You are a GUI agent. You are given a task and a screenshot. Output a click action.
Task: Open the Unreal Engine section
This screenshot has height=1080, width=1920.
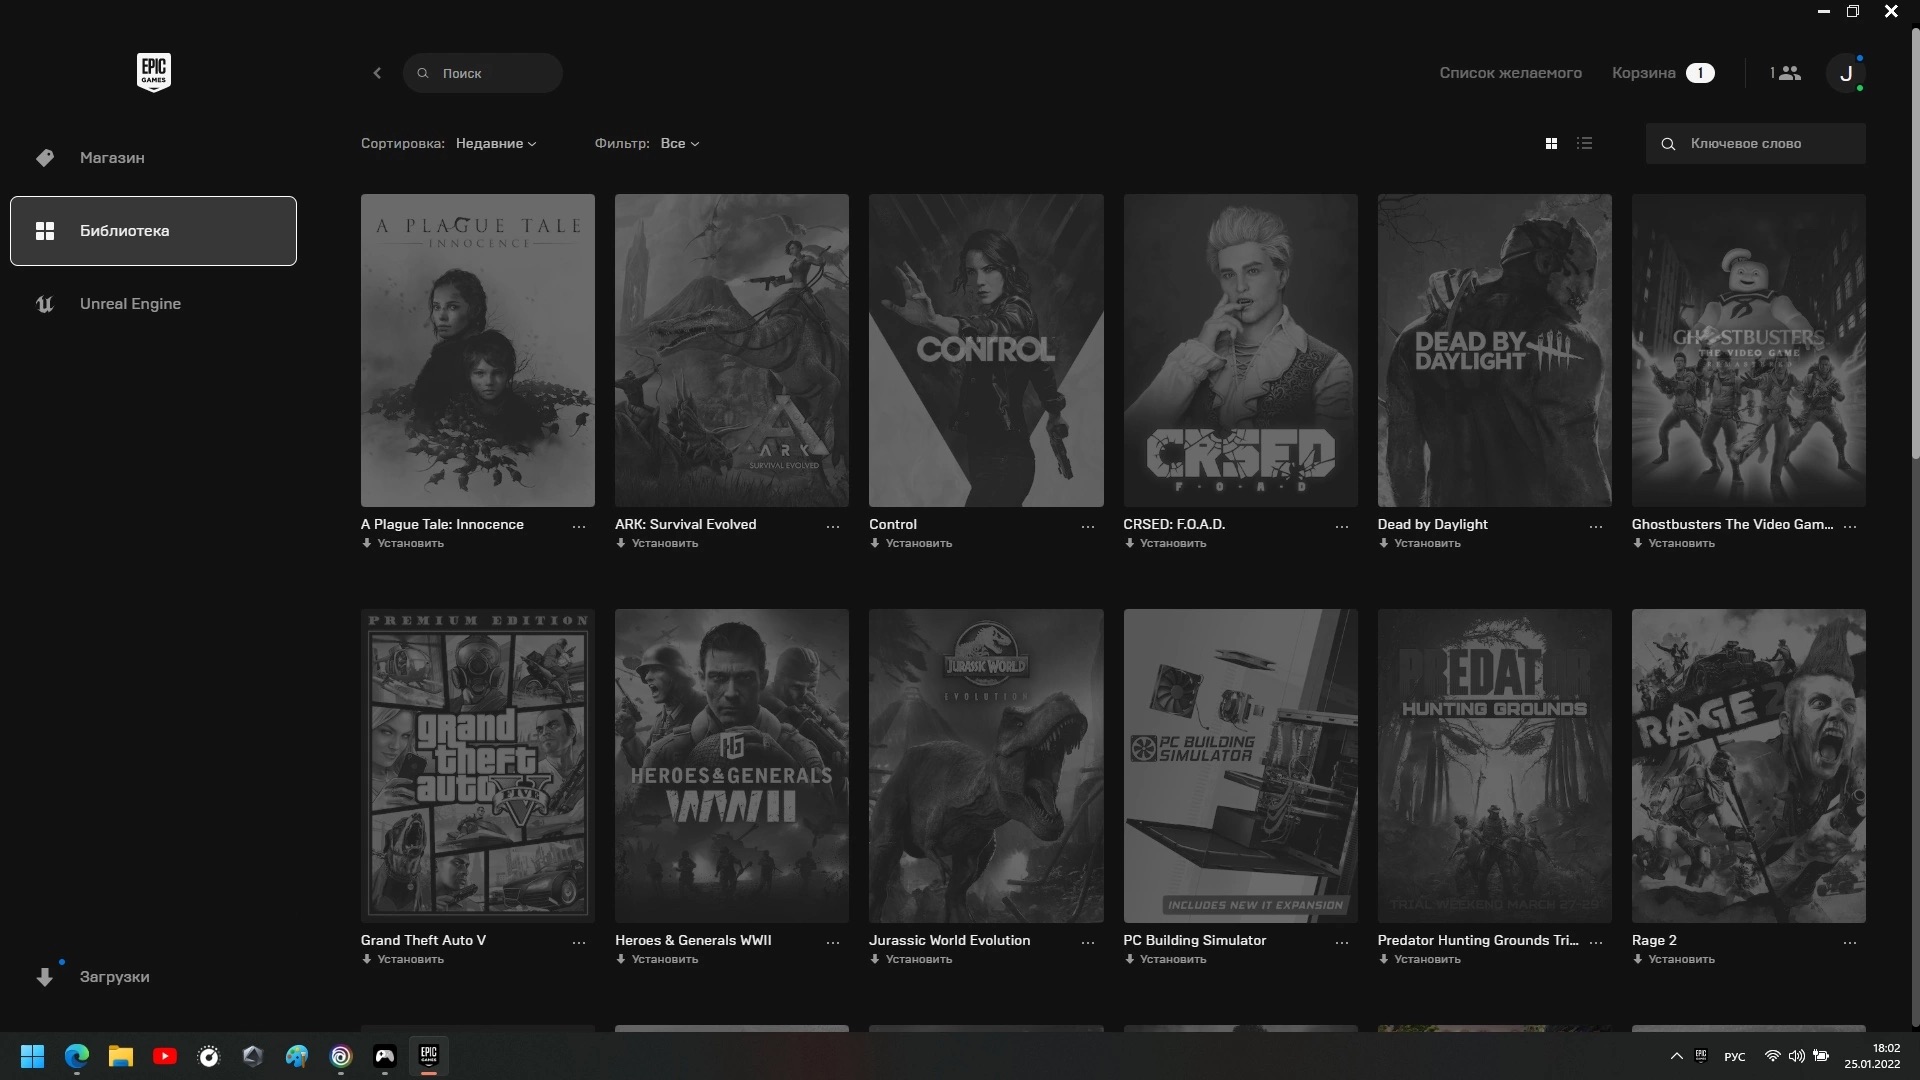(130, 304)
